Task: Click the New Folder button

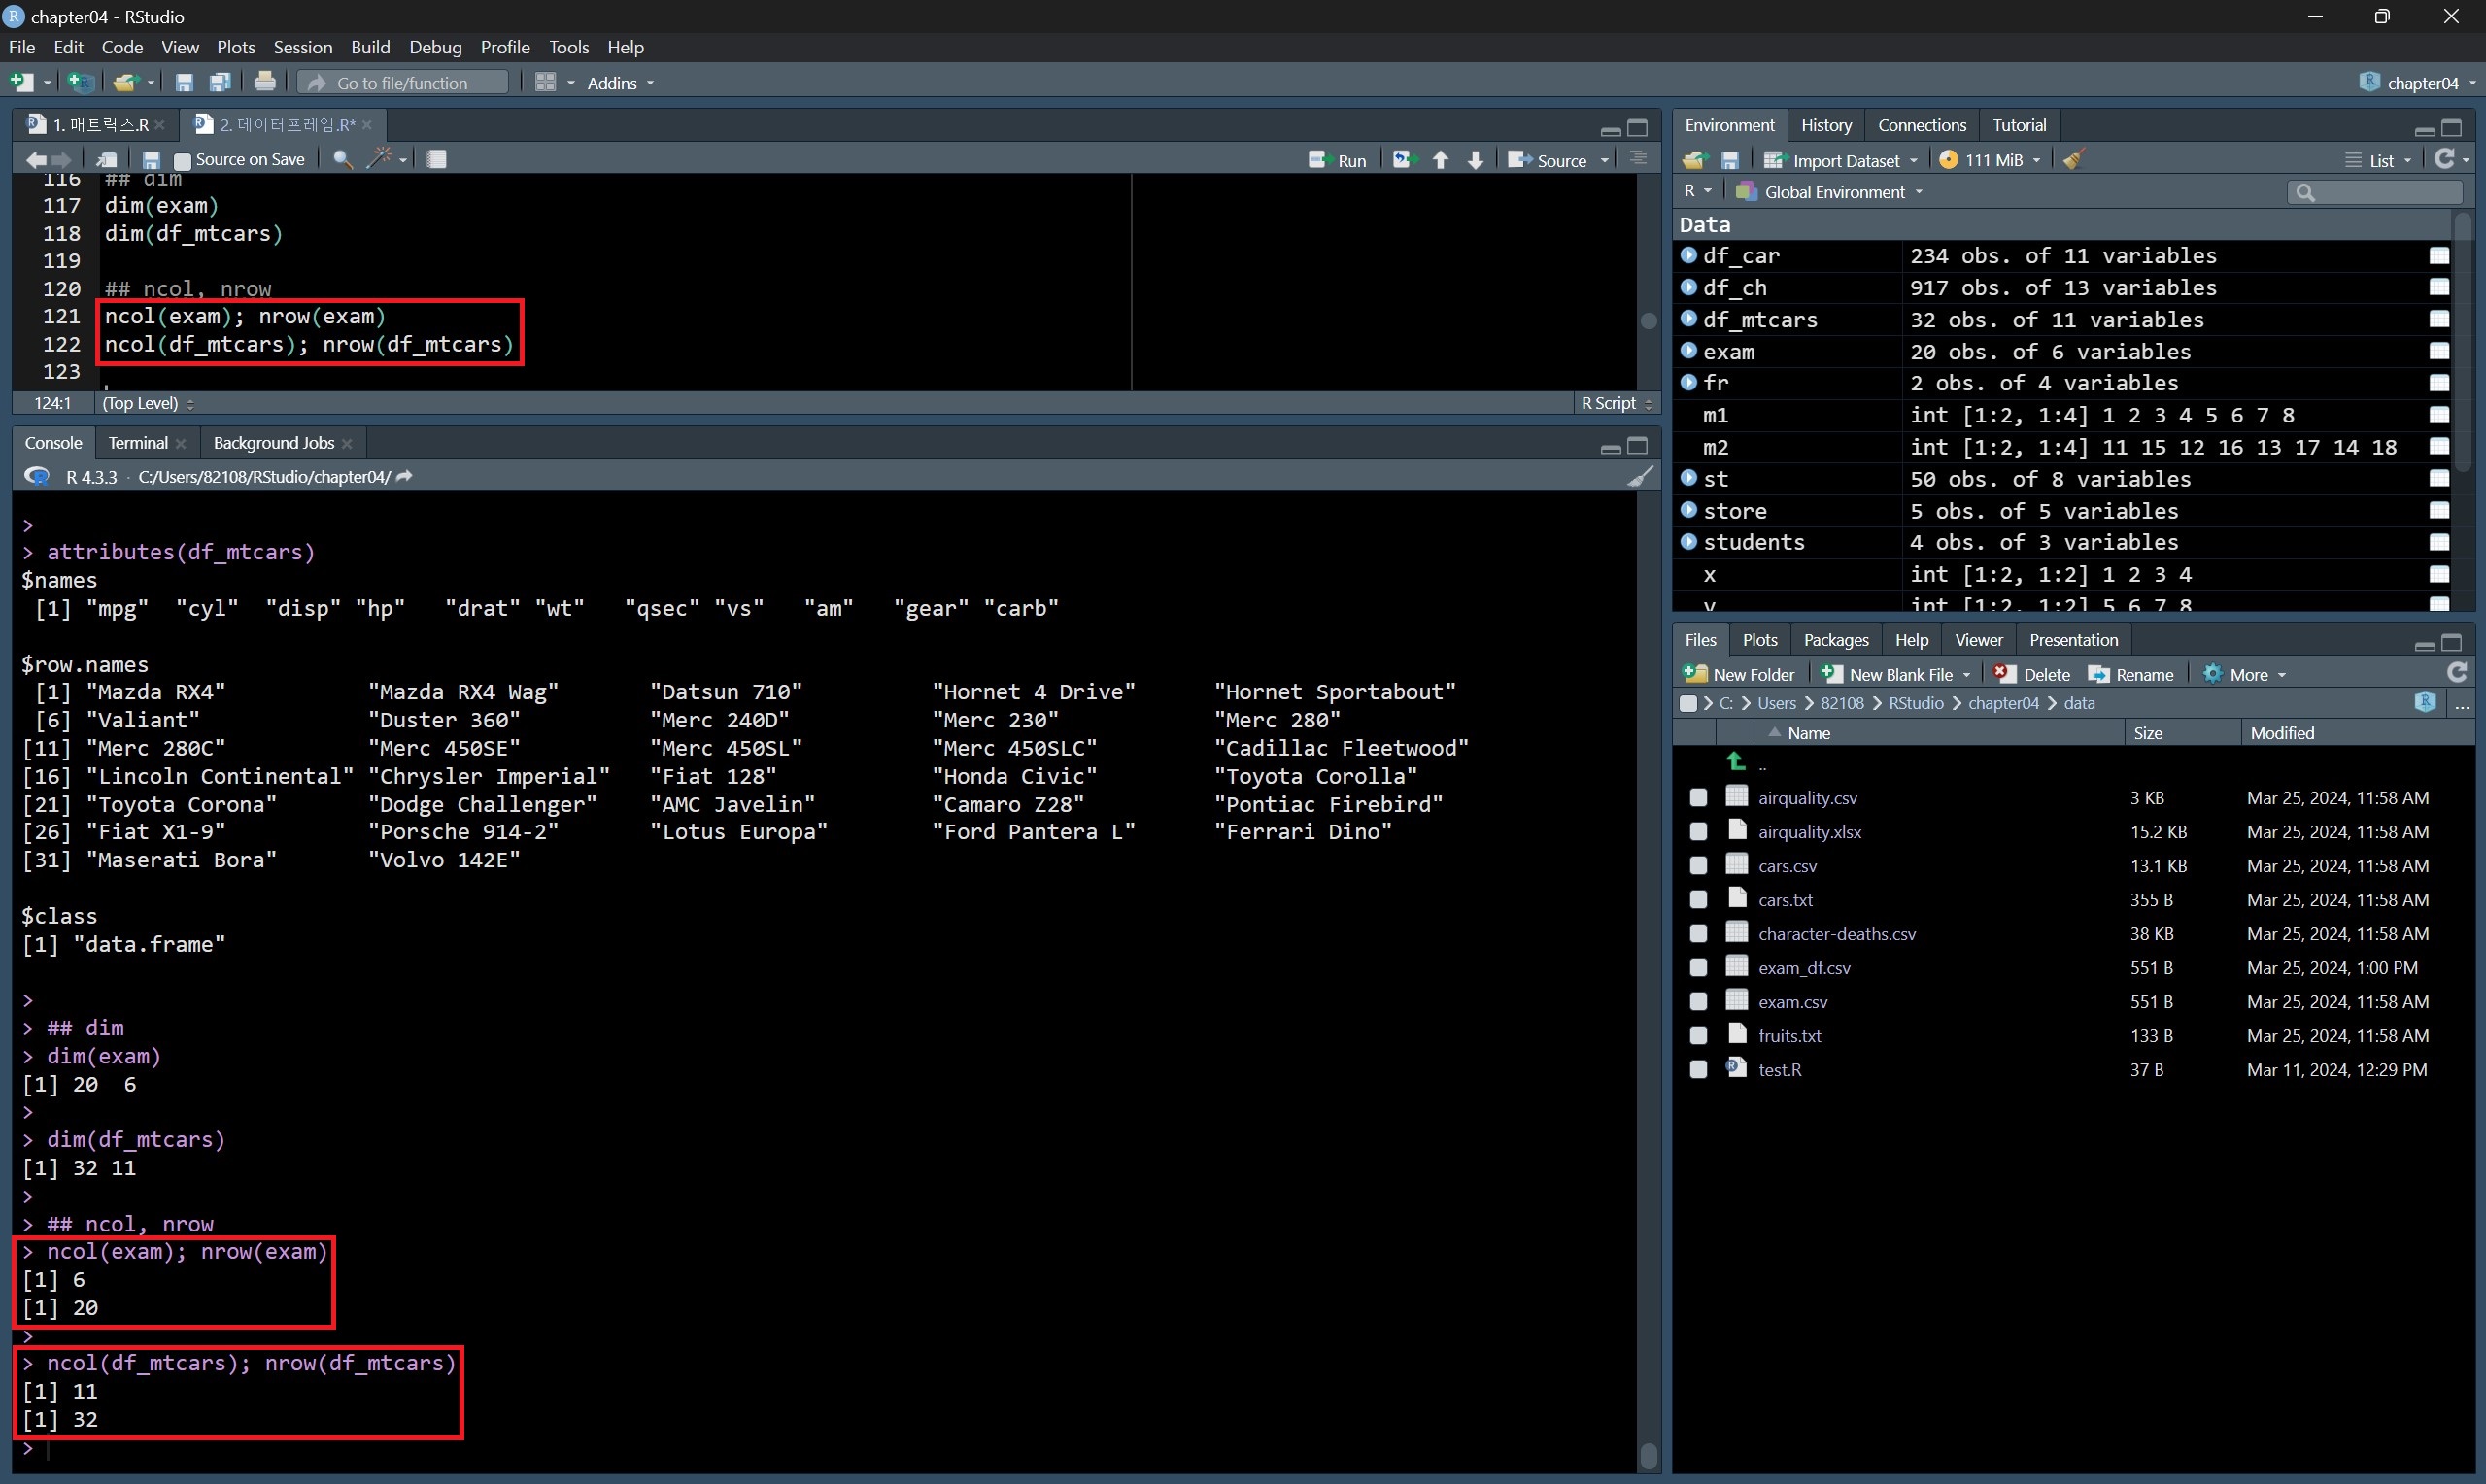Action: coord(1740,675)
